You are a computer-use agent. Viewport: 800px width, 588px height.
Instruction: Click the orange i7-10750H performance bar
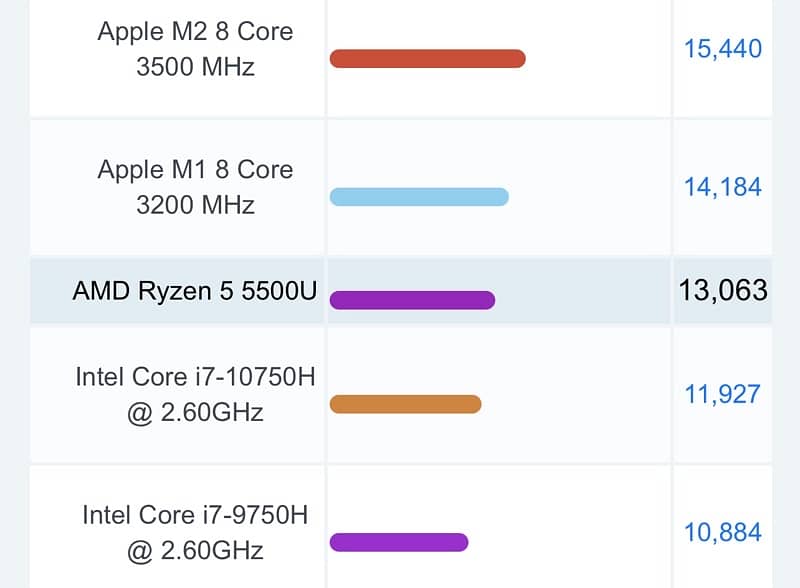[405, 404]
